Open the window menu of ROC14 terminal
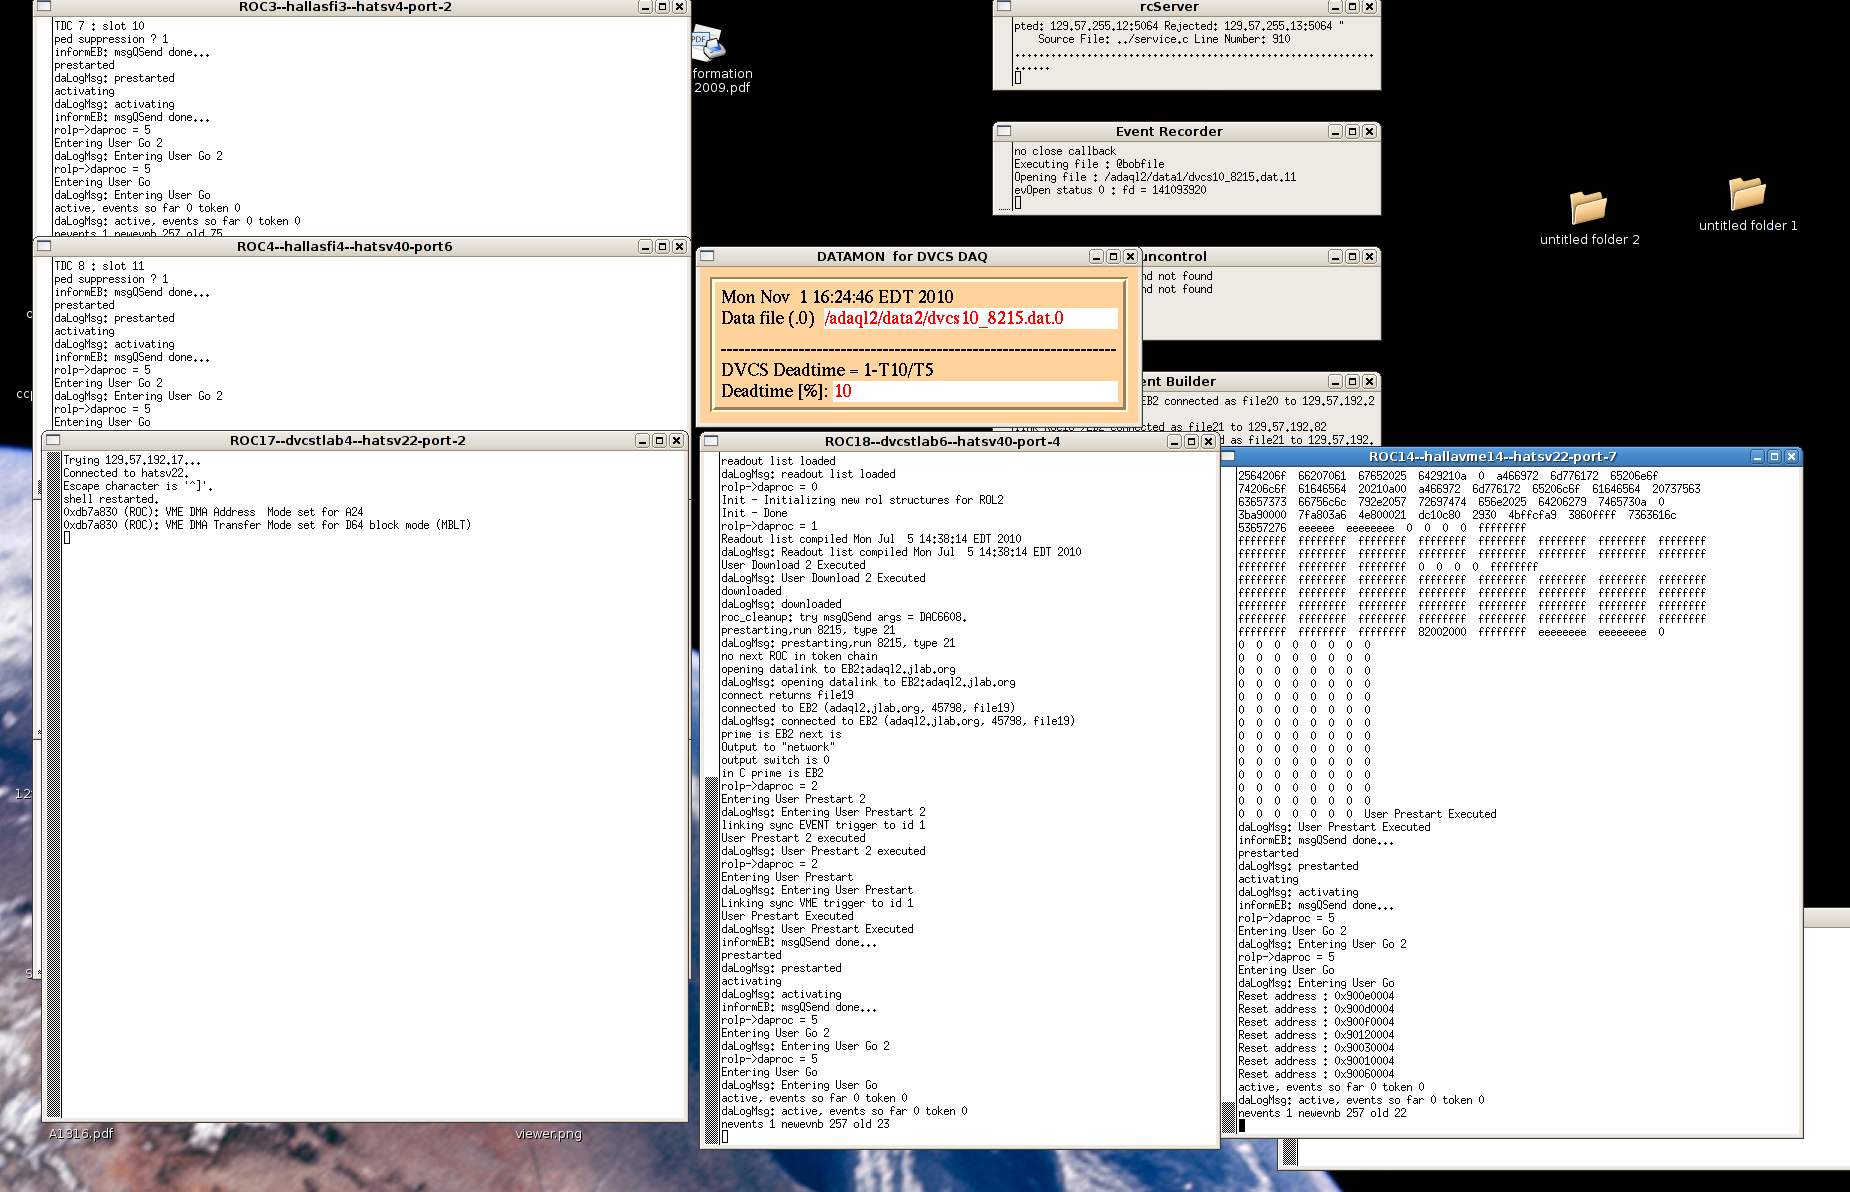Image resolution: width=1850 pixels, height=1192 pixels. coord(1229,456)
